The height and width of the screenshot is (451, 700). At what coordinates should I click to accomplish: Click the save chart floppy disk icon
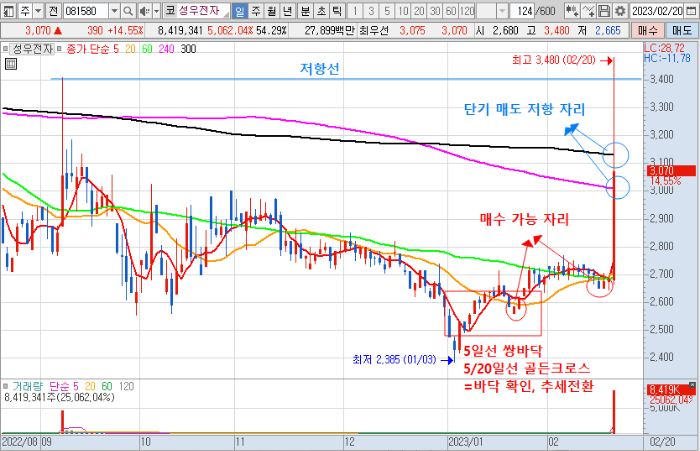[x=604, y=11]
